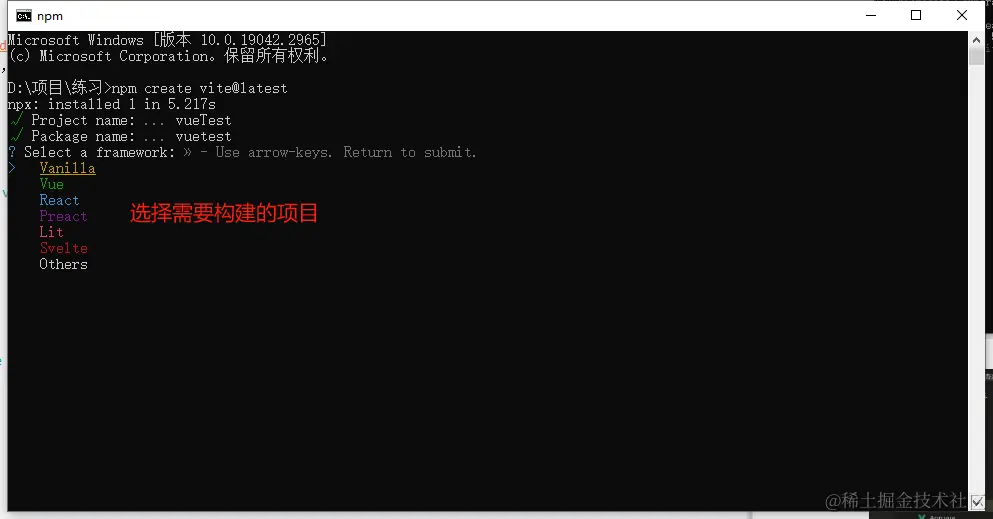Click the green checkmark beside Project name
The image size is (993, 519).
click(x=17, y=120)
